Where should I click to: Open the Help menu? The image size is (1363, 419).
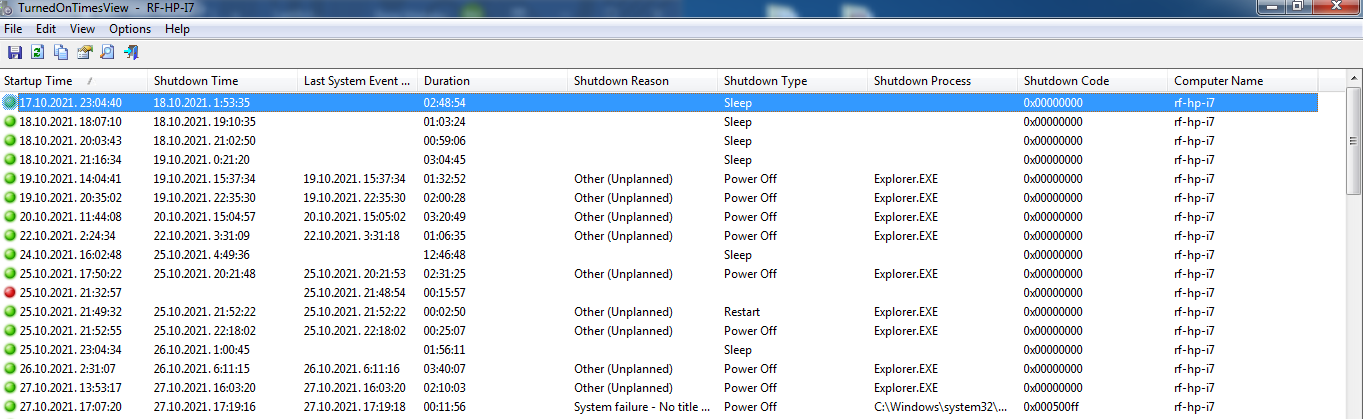tap(177, 29)
